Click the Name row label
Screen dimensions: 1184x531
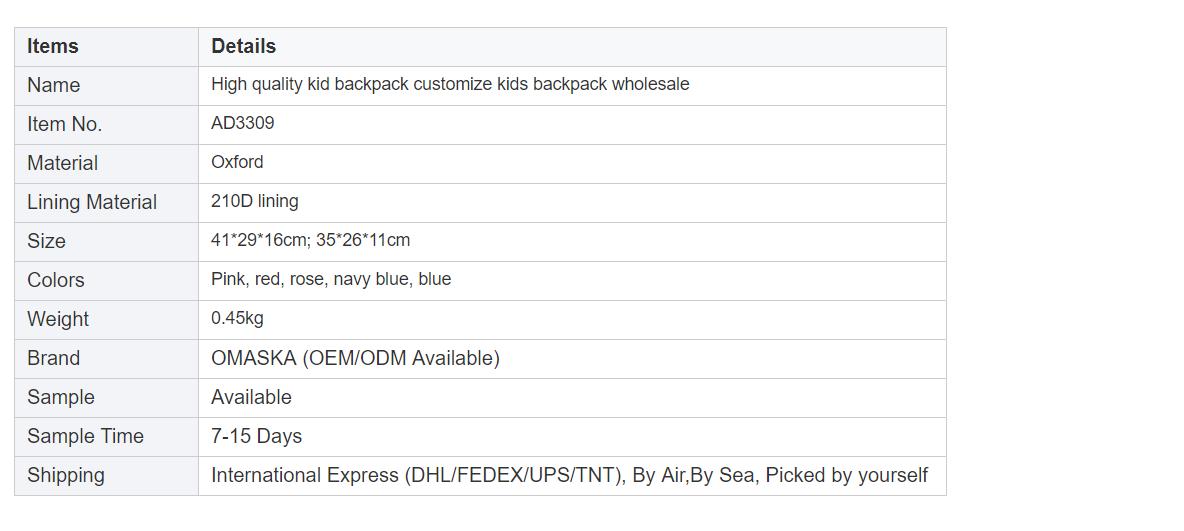[54, 85]
